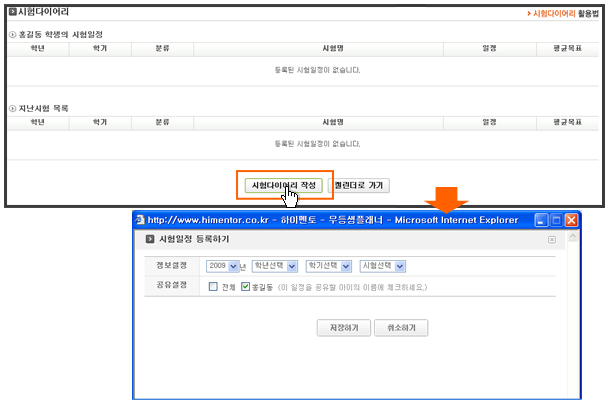
Task: Click the 저장하기 button
Action: (343, 327)
